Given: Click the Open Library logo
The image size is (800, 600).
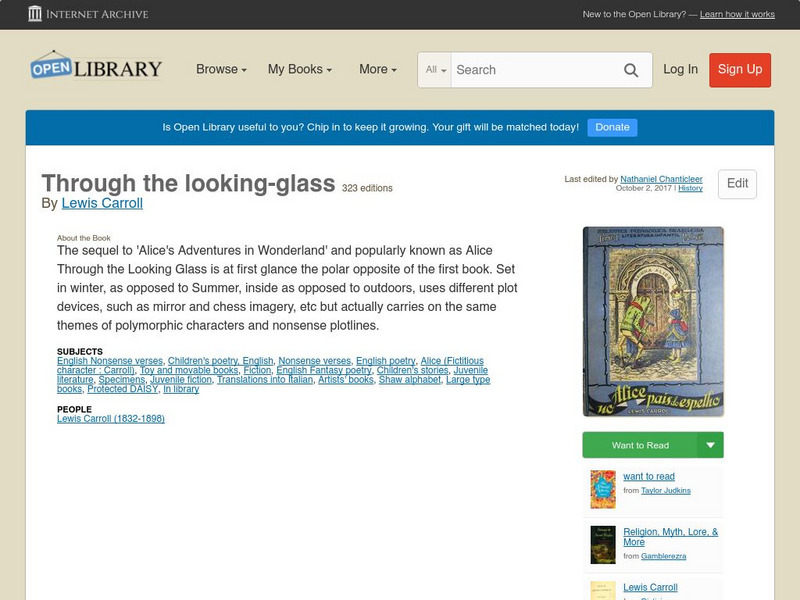Looking at the screenshot, I should pos(95,66).
